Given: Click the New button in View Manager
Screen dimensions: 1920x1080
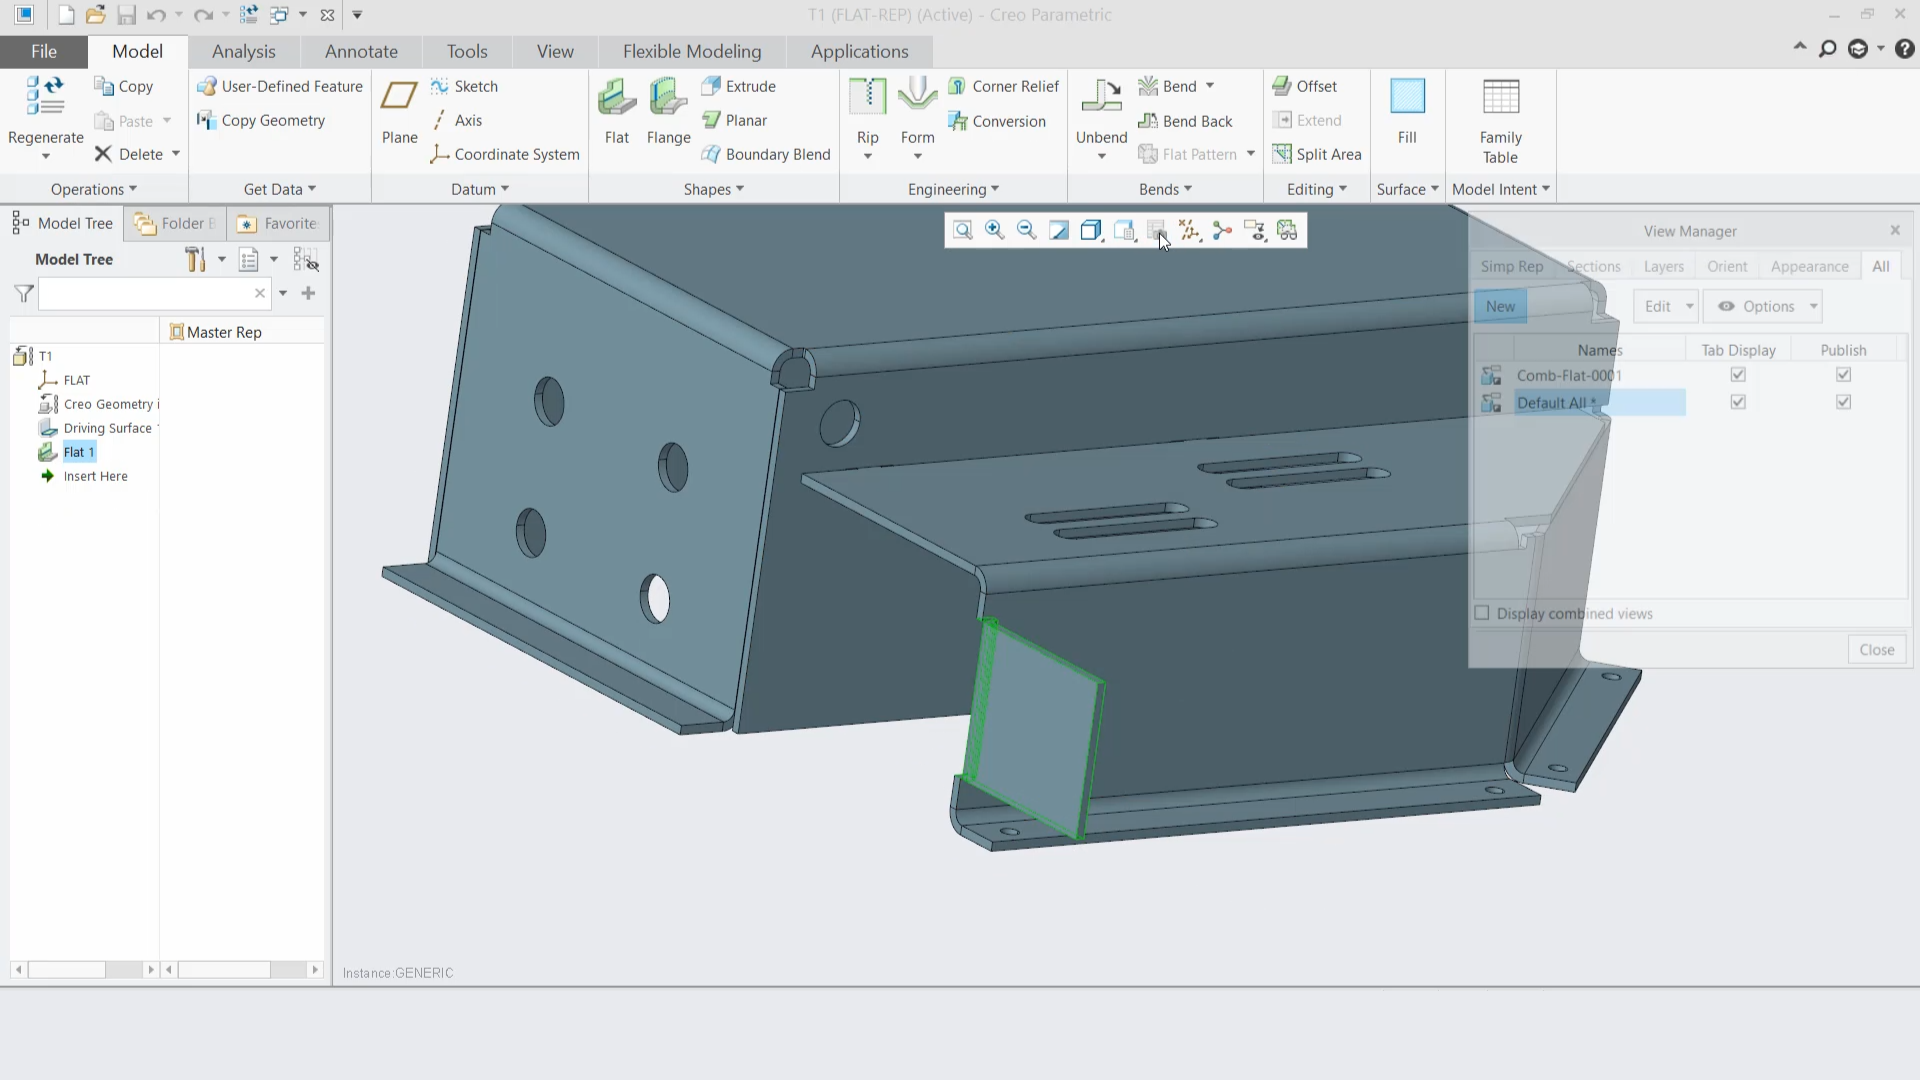Looking at the screenshot, I should [1500, 307].
